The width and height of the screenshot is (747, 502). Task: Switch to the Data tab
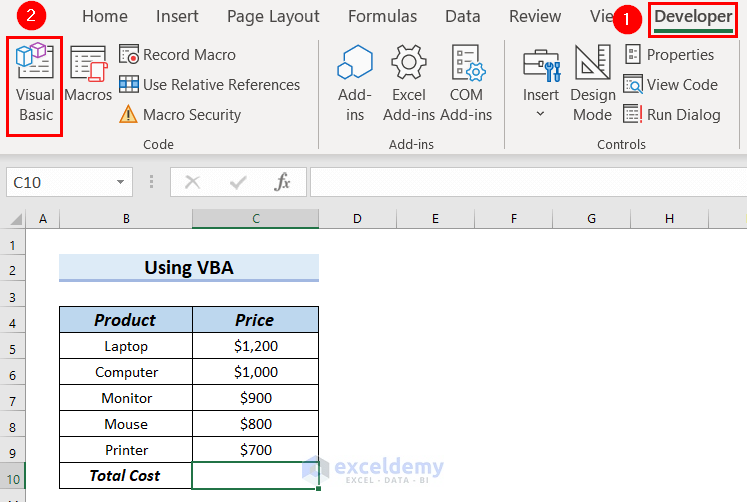tap(463, 17)
